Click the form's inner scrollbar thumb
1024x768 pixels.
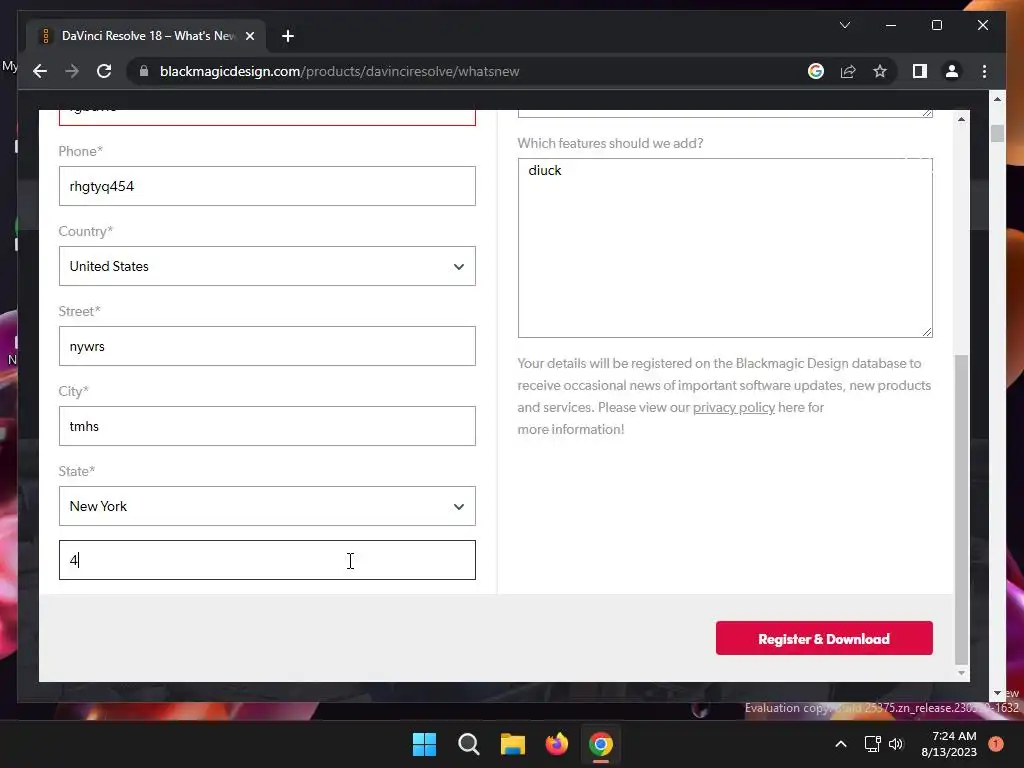[x=961, y=509]
